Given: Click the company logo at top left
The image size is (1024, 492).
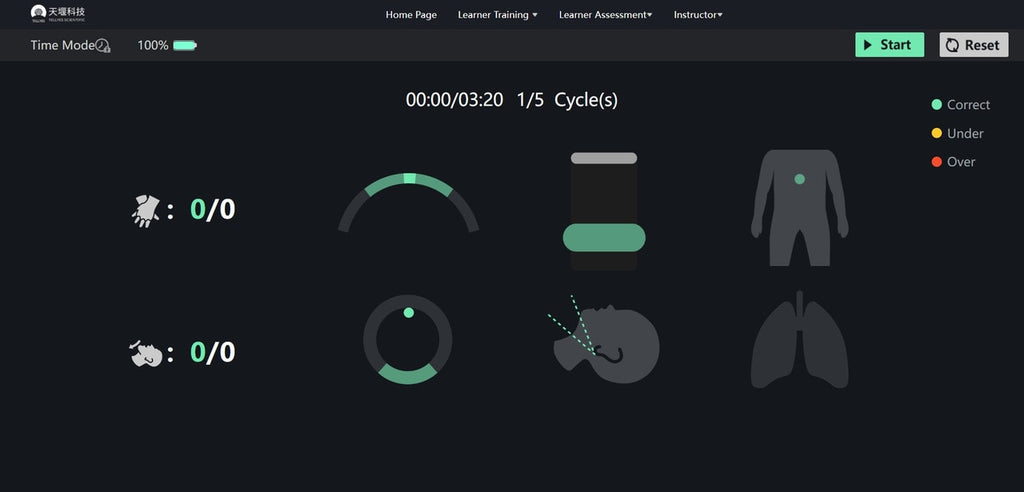Looking at the screenshot, I should pos(57,13).
